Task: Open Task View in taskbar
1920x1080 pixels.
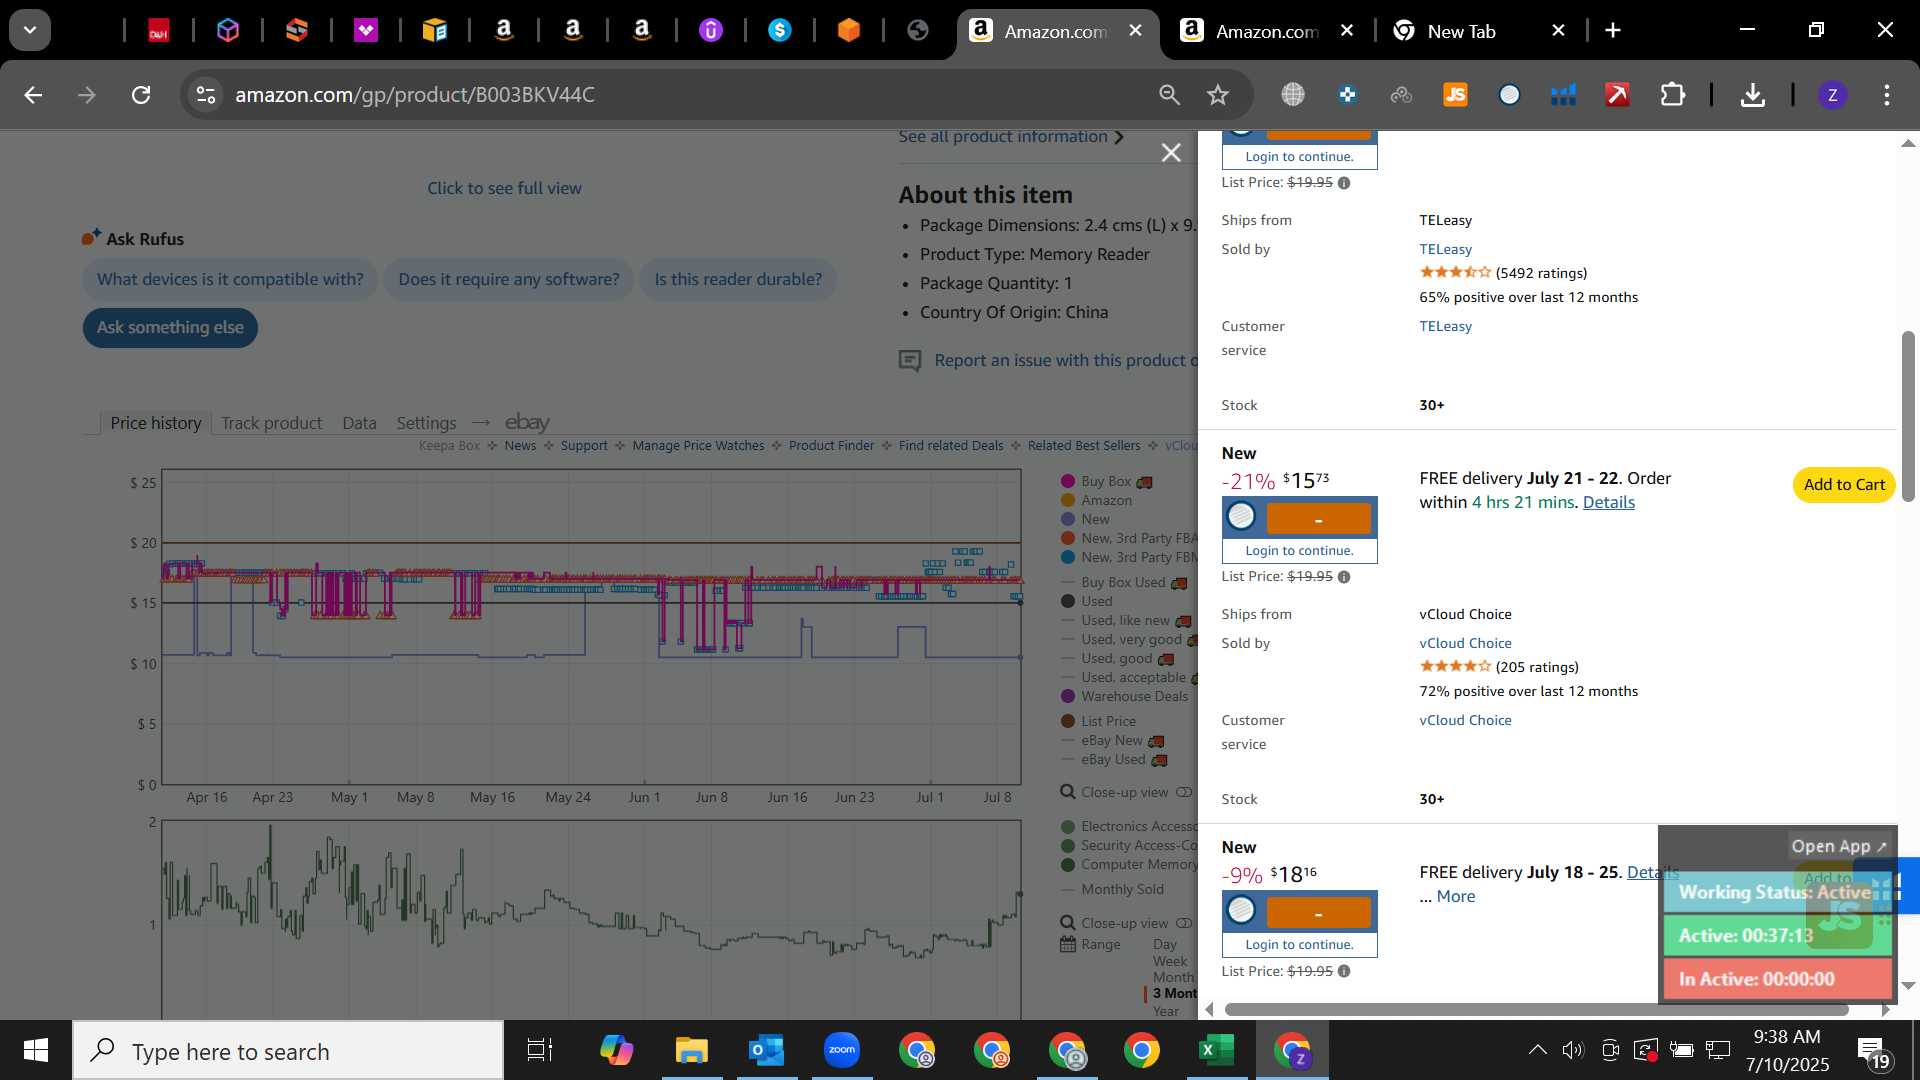Action: 540,1051
